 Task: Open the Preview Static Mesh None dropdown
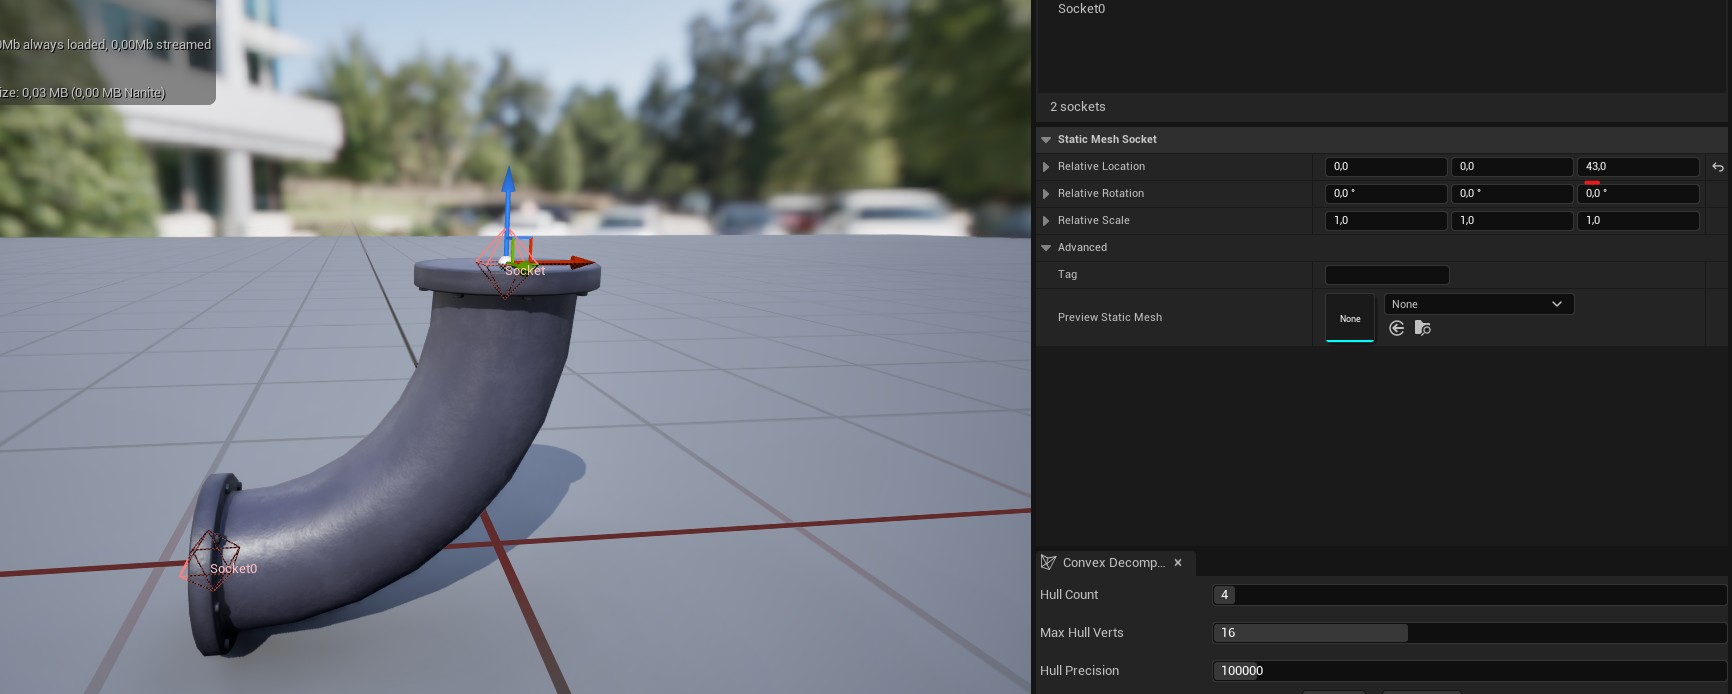point(1477,304)
